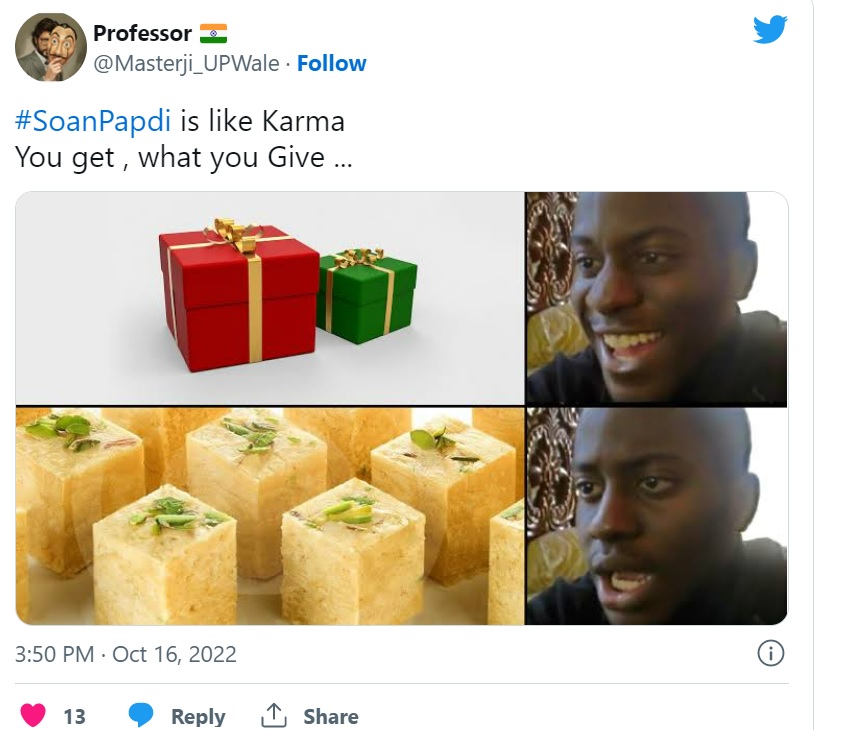Viewport: 857px width, 730px height.
Task: Click the Indian flag emoji beside Professor
Action: (213, 33)
